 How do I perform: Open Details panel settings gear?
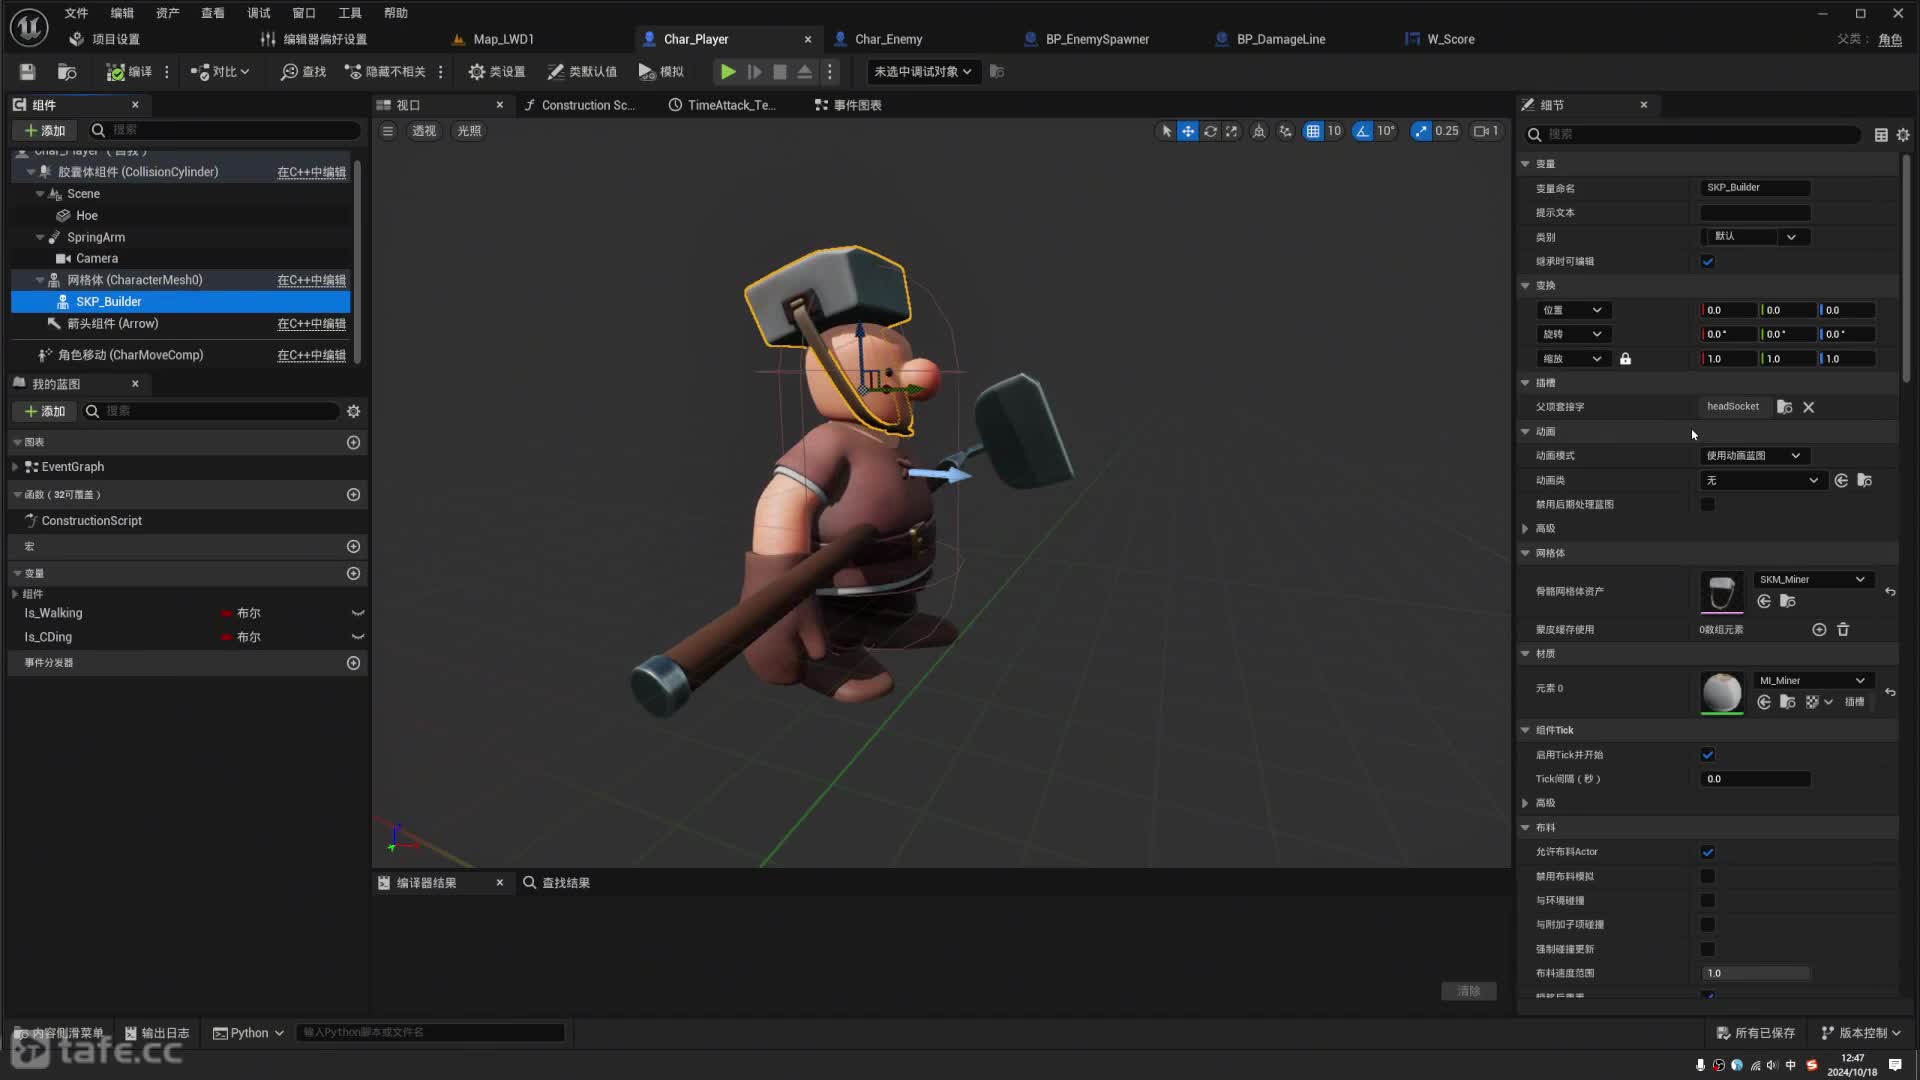1903,134
